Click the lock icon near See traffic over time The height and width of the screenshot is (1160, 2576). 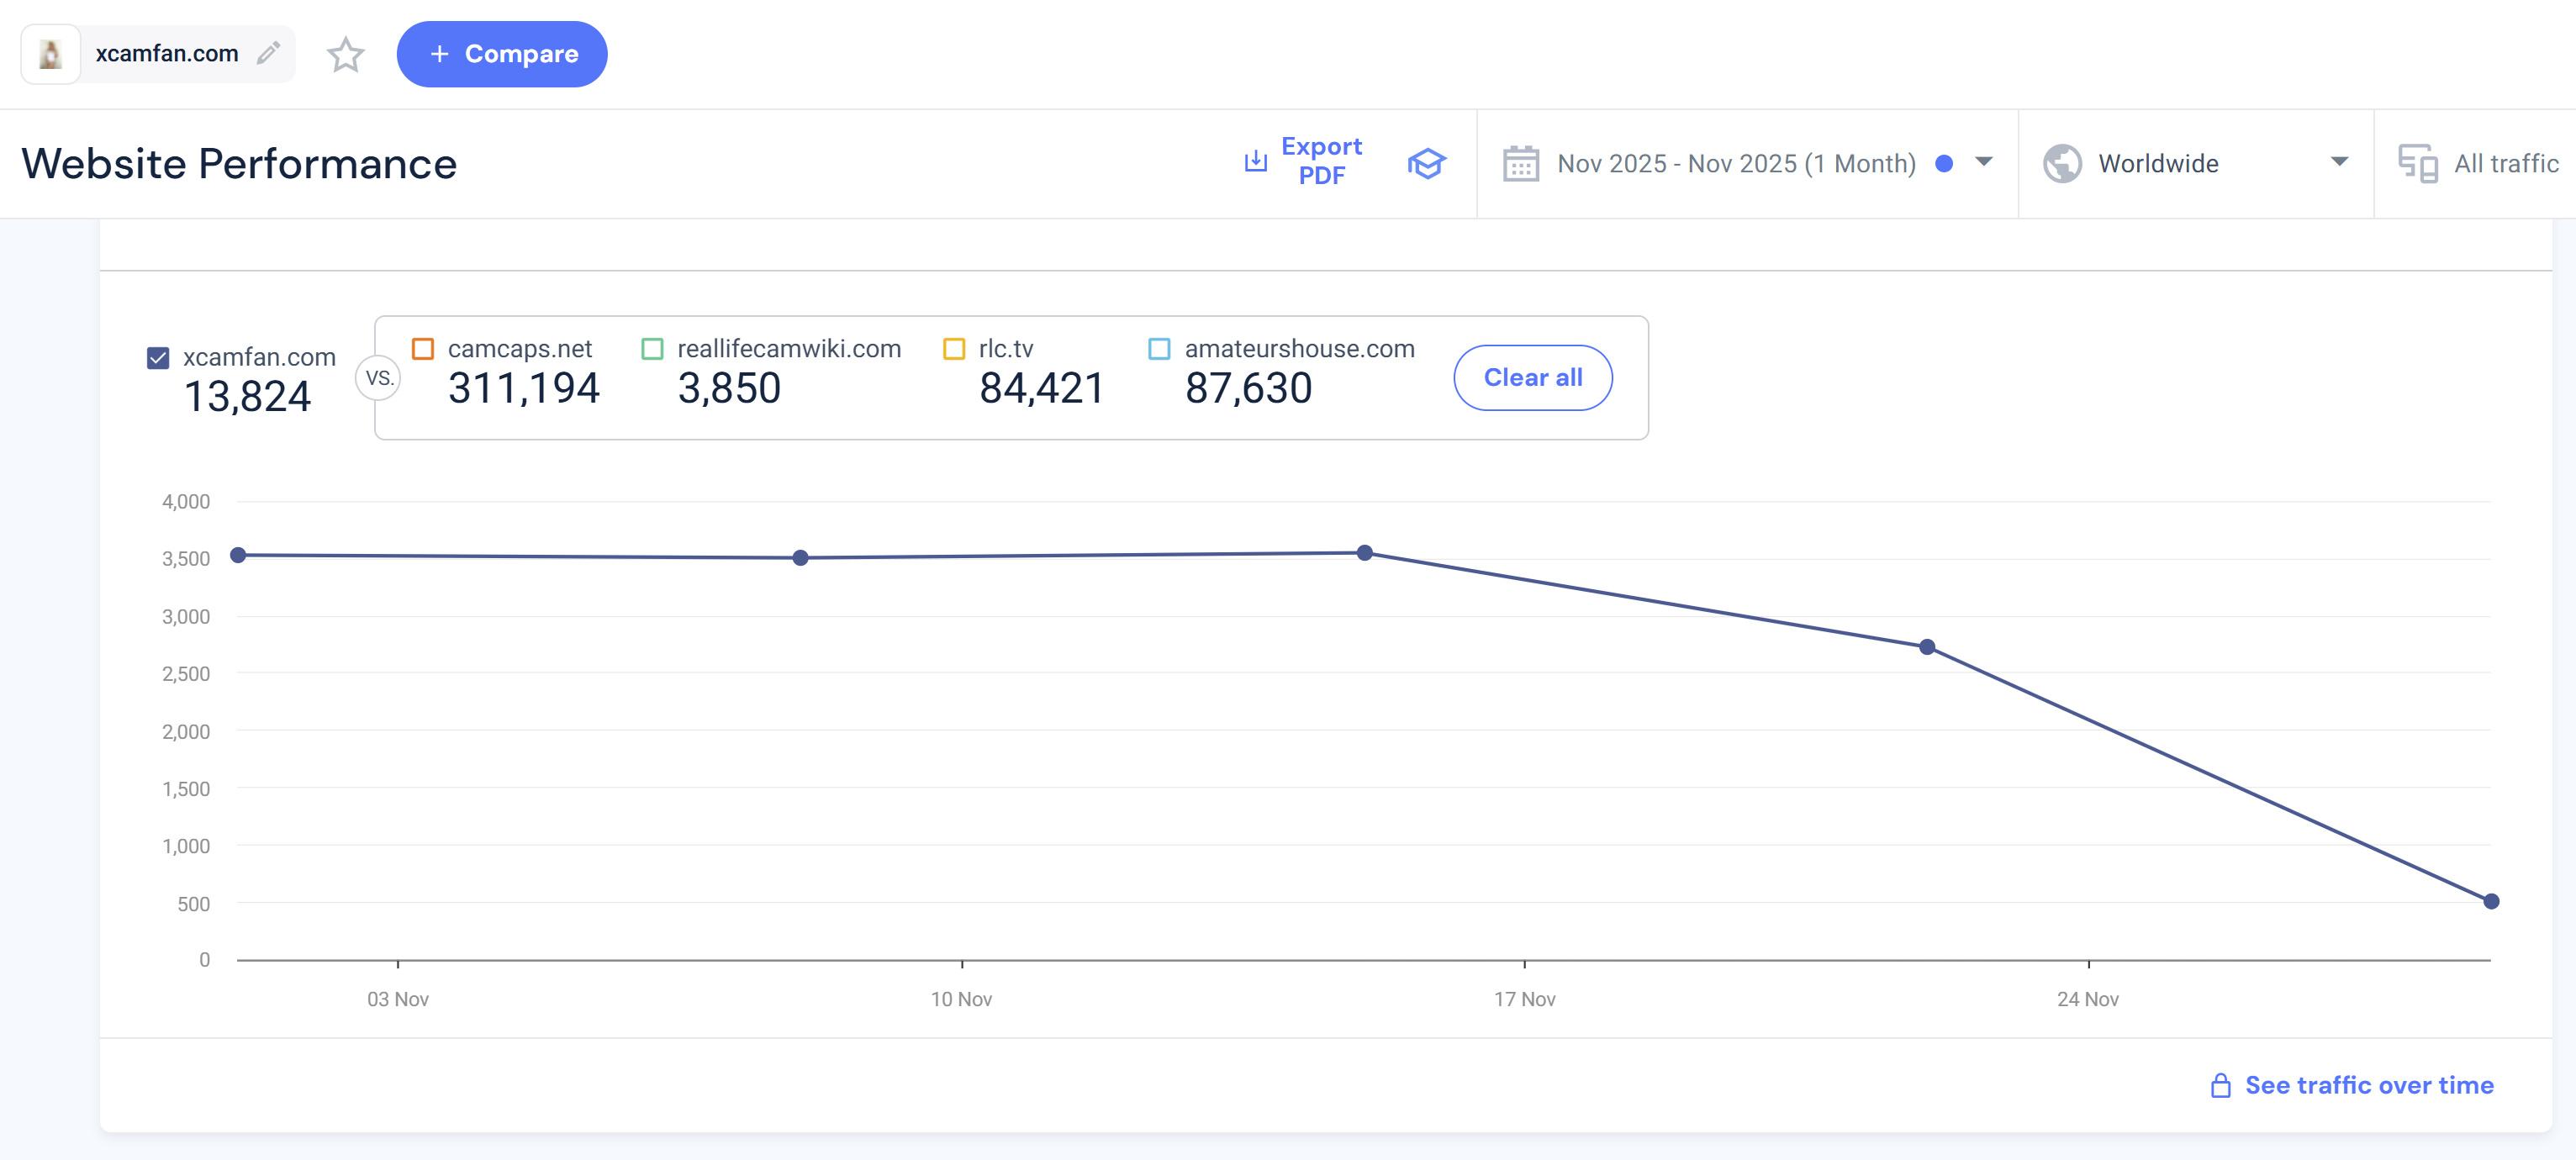(2220, 1086)
